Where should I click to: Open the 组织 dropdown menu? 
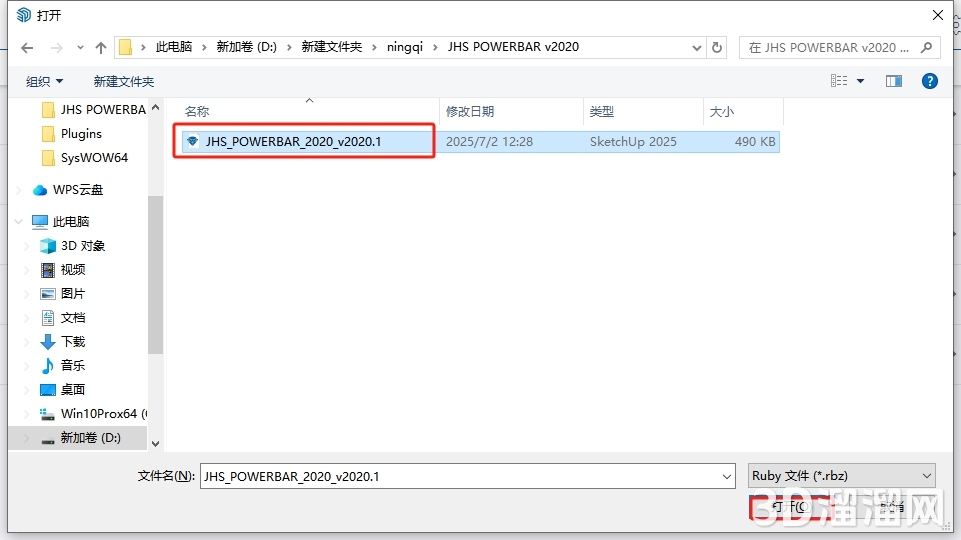click(44, 81)
